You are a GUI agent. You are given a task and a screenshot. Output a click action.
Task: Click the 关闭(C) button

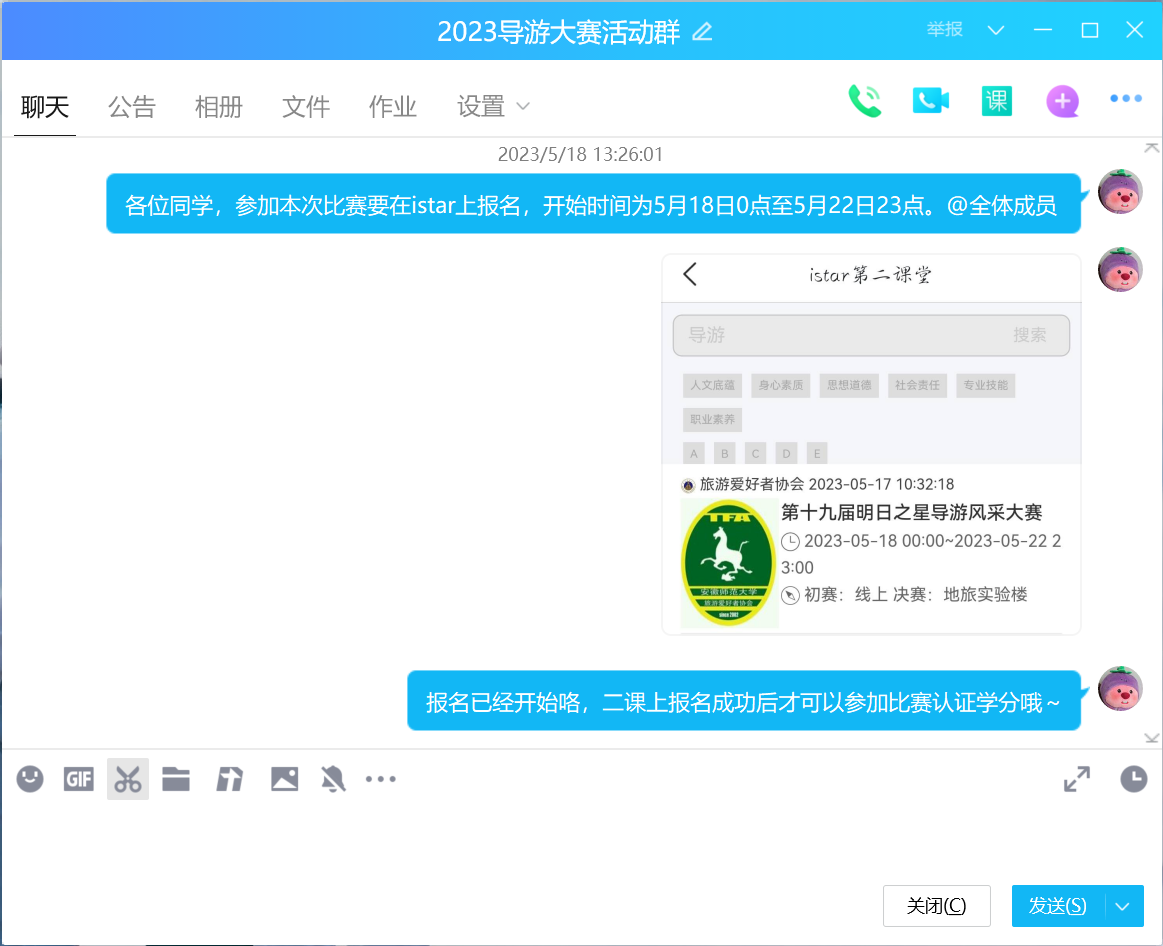tap(936, 906)
